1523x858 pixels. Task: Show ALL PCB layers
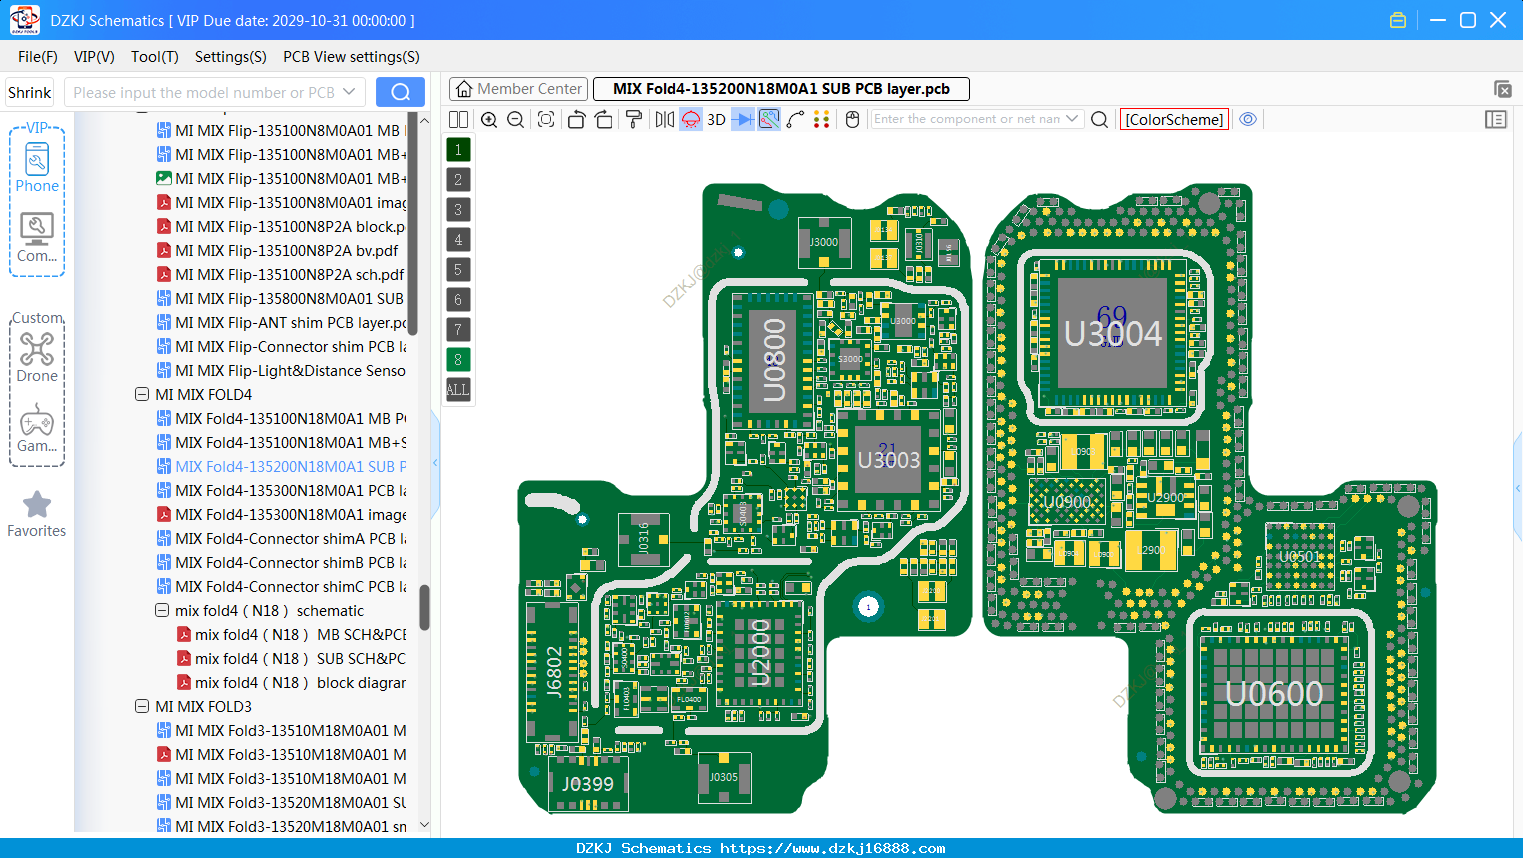pos(458,390)
